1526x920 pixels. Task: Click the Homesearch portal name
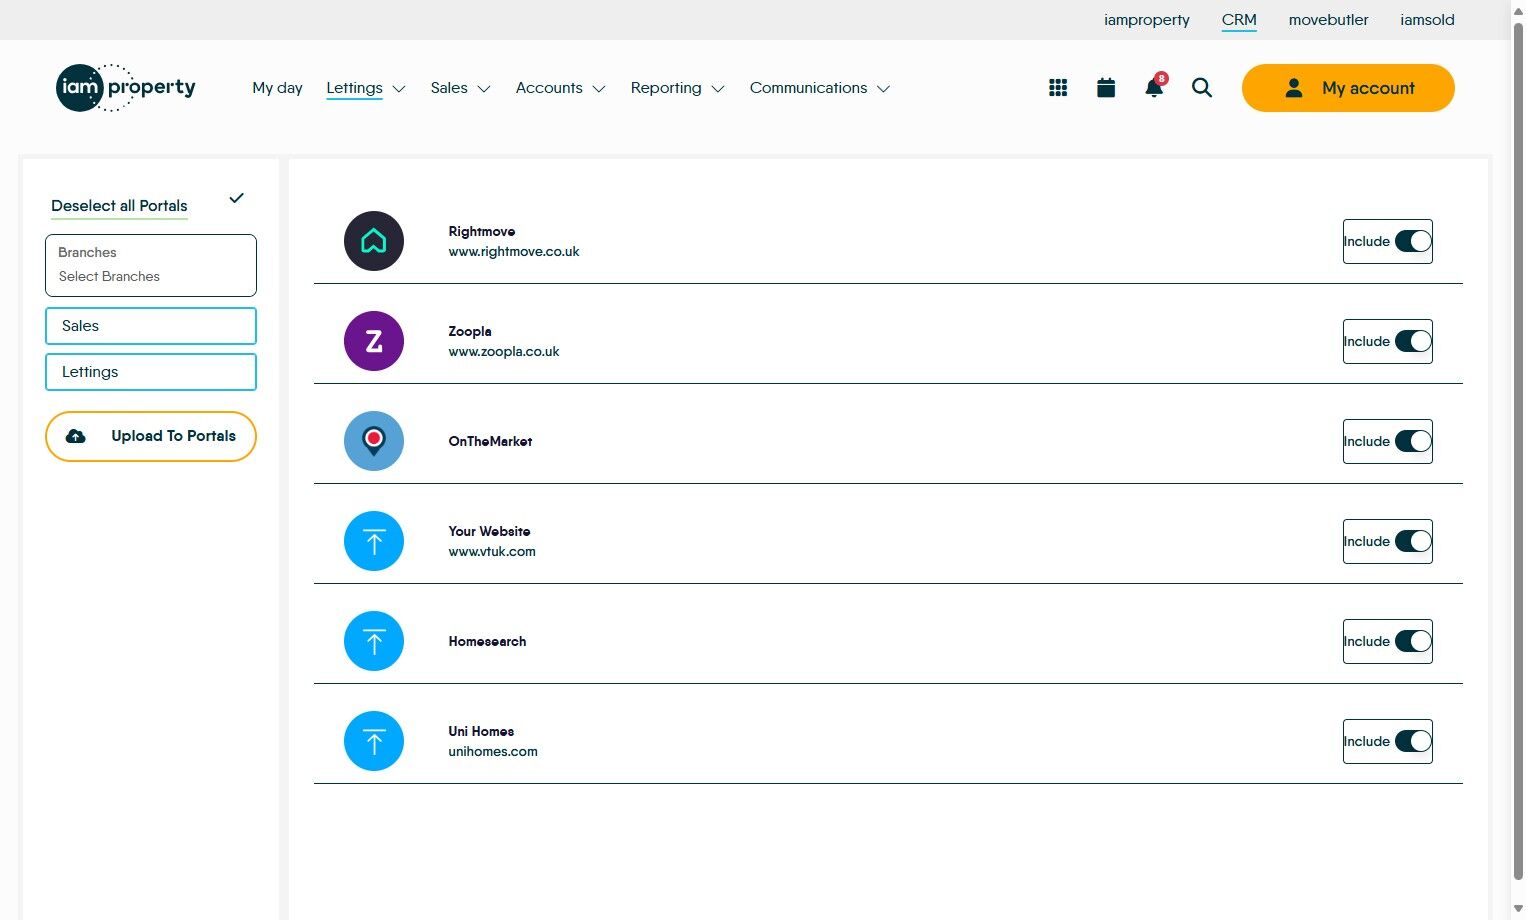pos(487,641)
